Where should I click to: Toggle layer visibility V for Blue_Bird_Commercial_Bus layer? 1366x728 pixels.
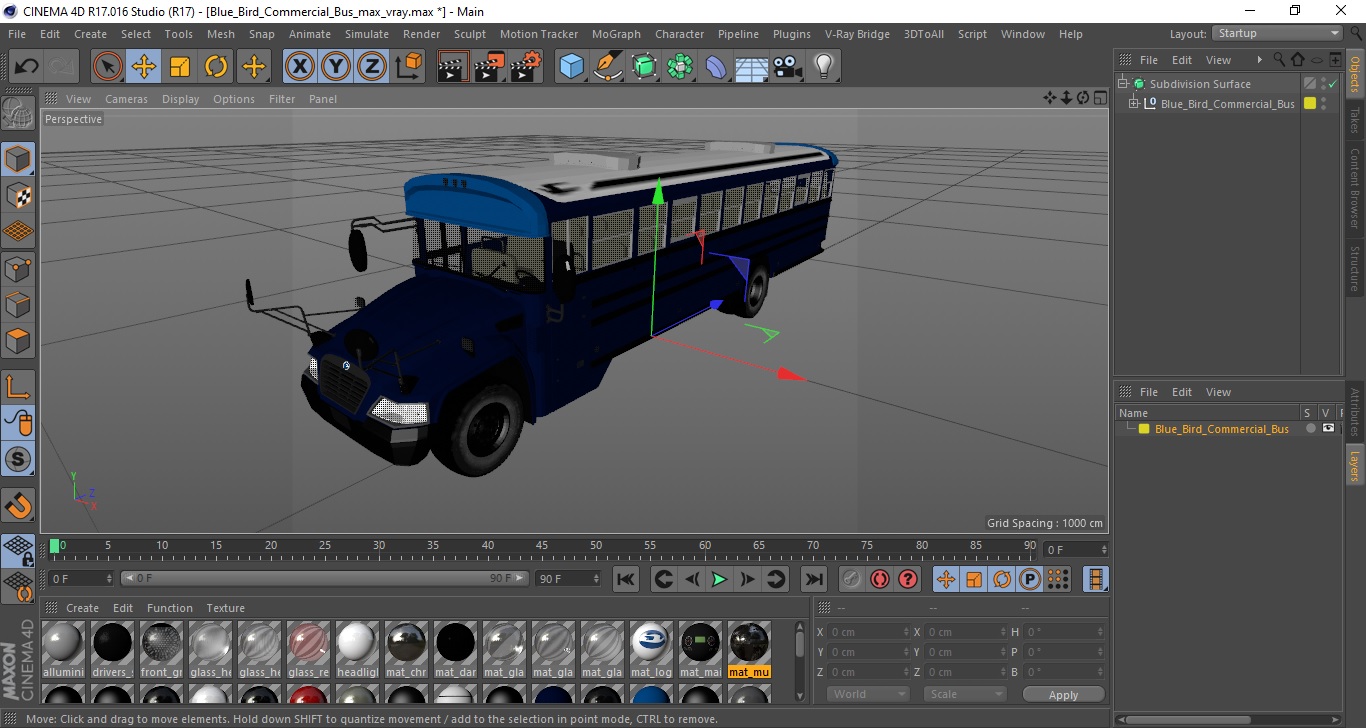(x=1328, y=428)
